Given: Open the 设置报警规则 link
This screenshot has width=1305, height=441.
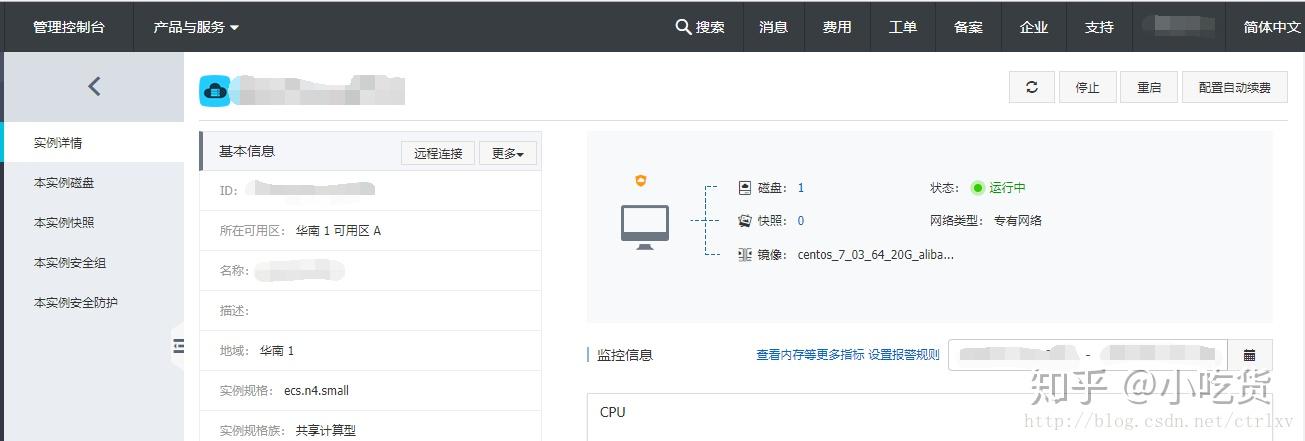Looking at the screenshot, I should [x=904, y=355].
